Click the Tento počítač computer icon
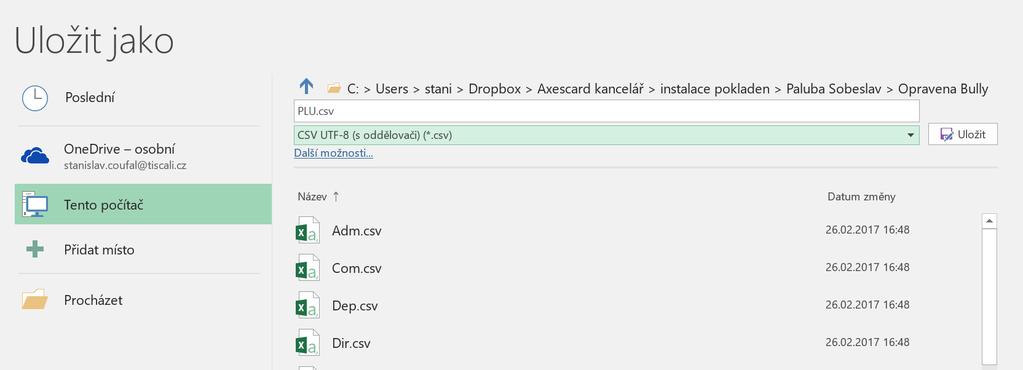This screenshot has height=370, width=1023. (35, 205)
